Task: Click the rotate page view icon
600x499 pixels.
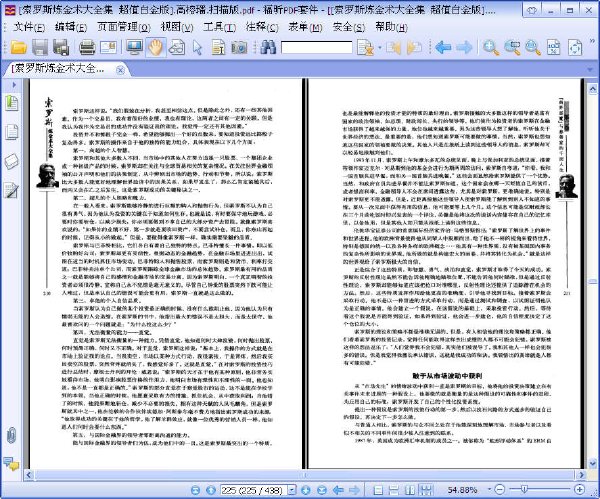Action: (575, 48)
